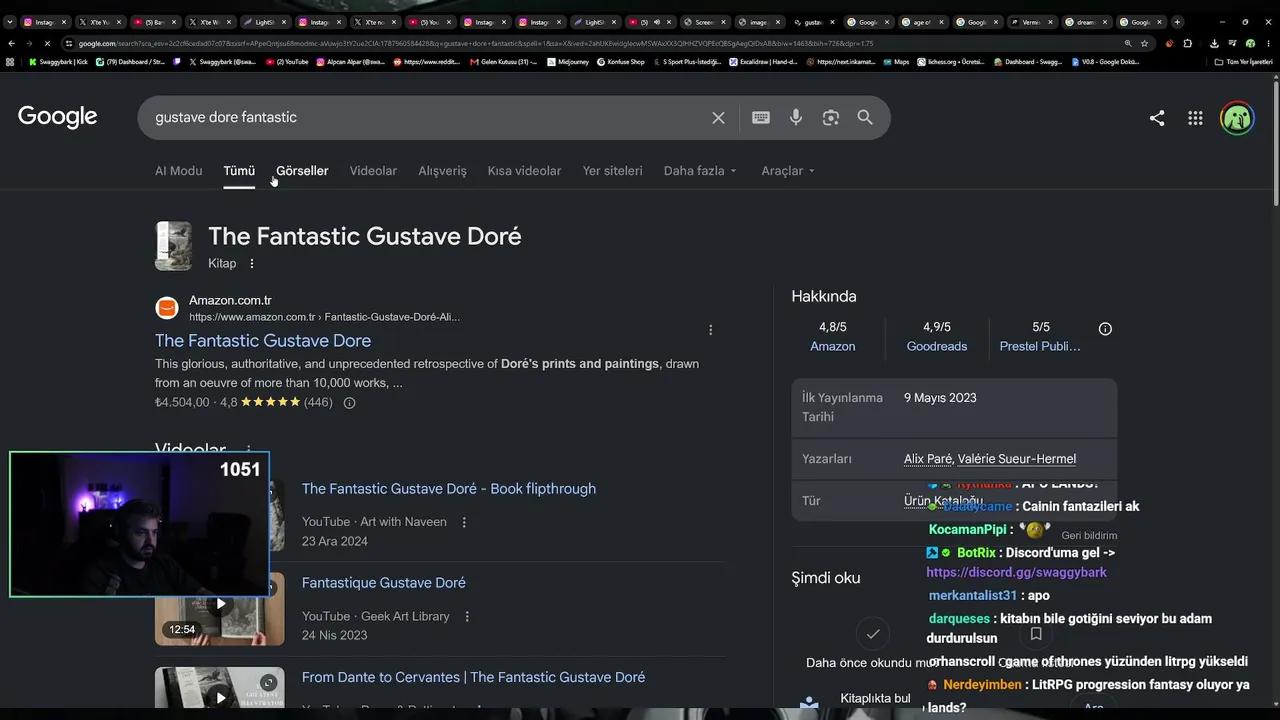The image size is (1280, 720).
Task: Click the Amazon.com.tr site favicon
Action: [x=167, y=308]
